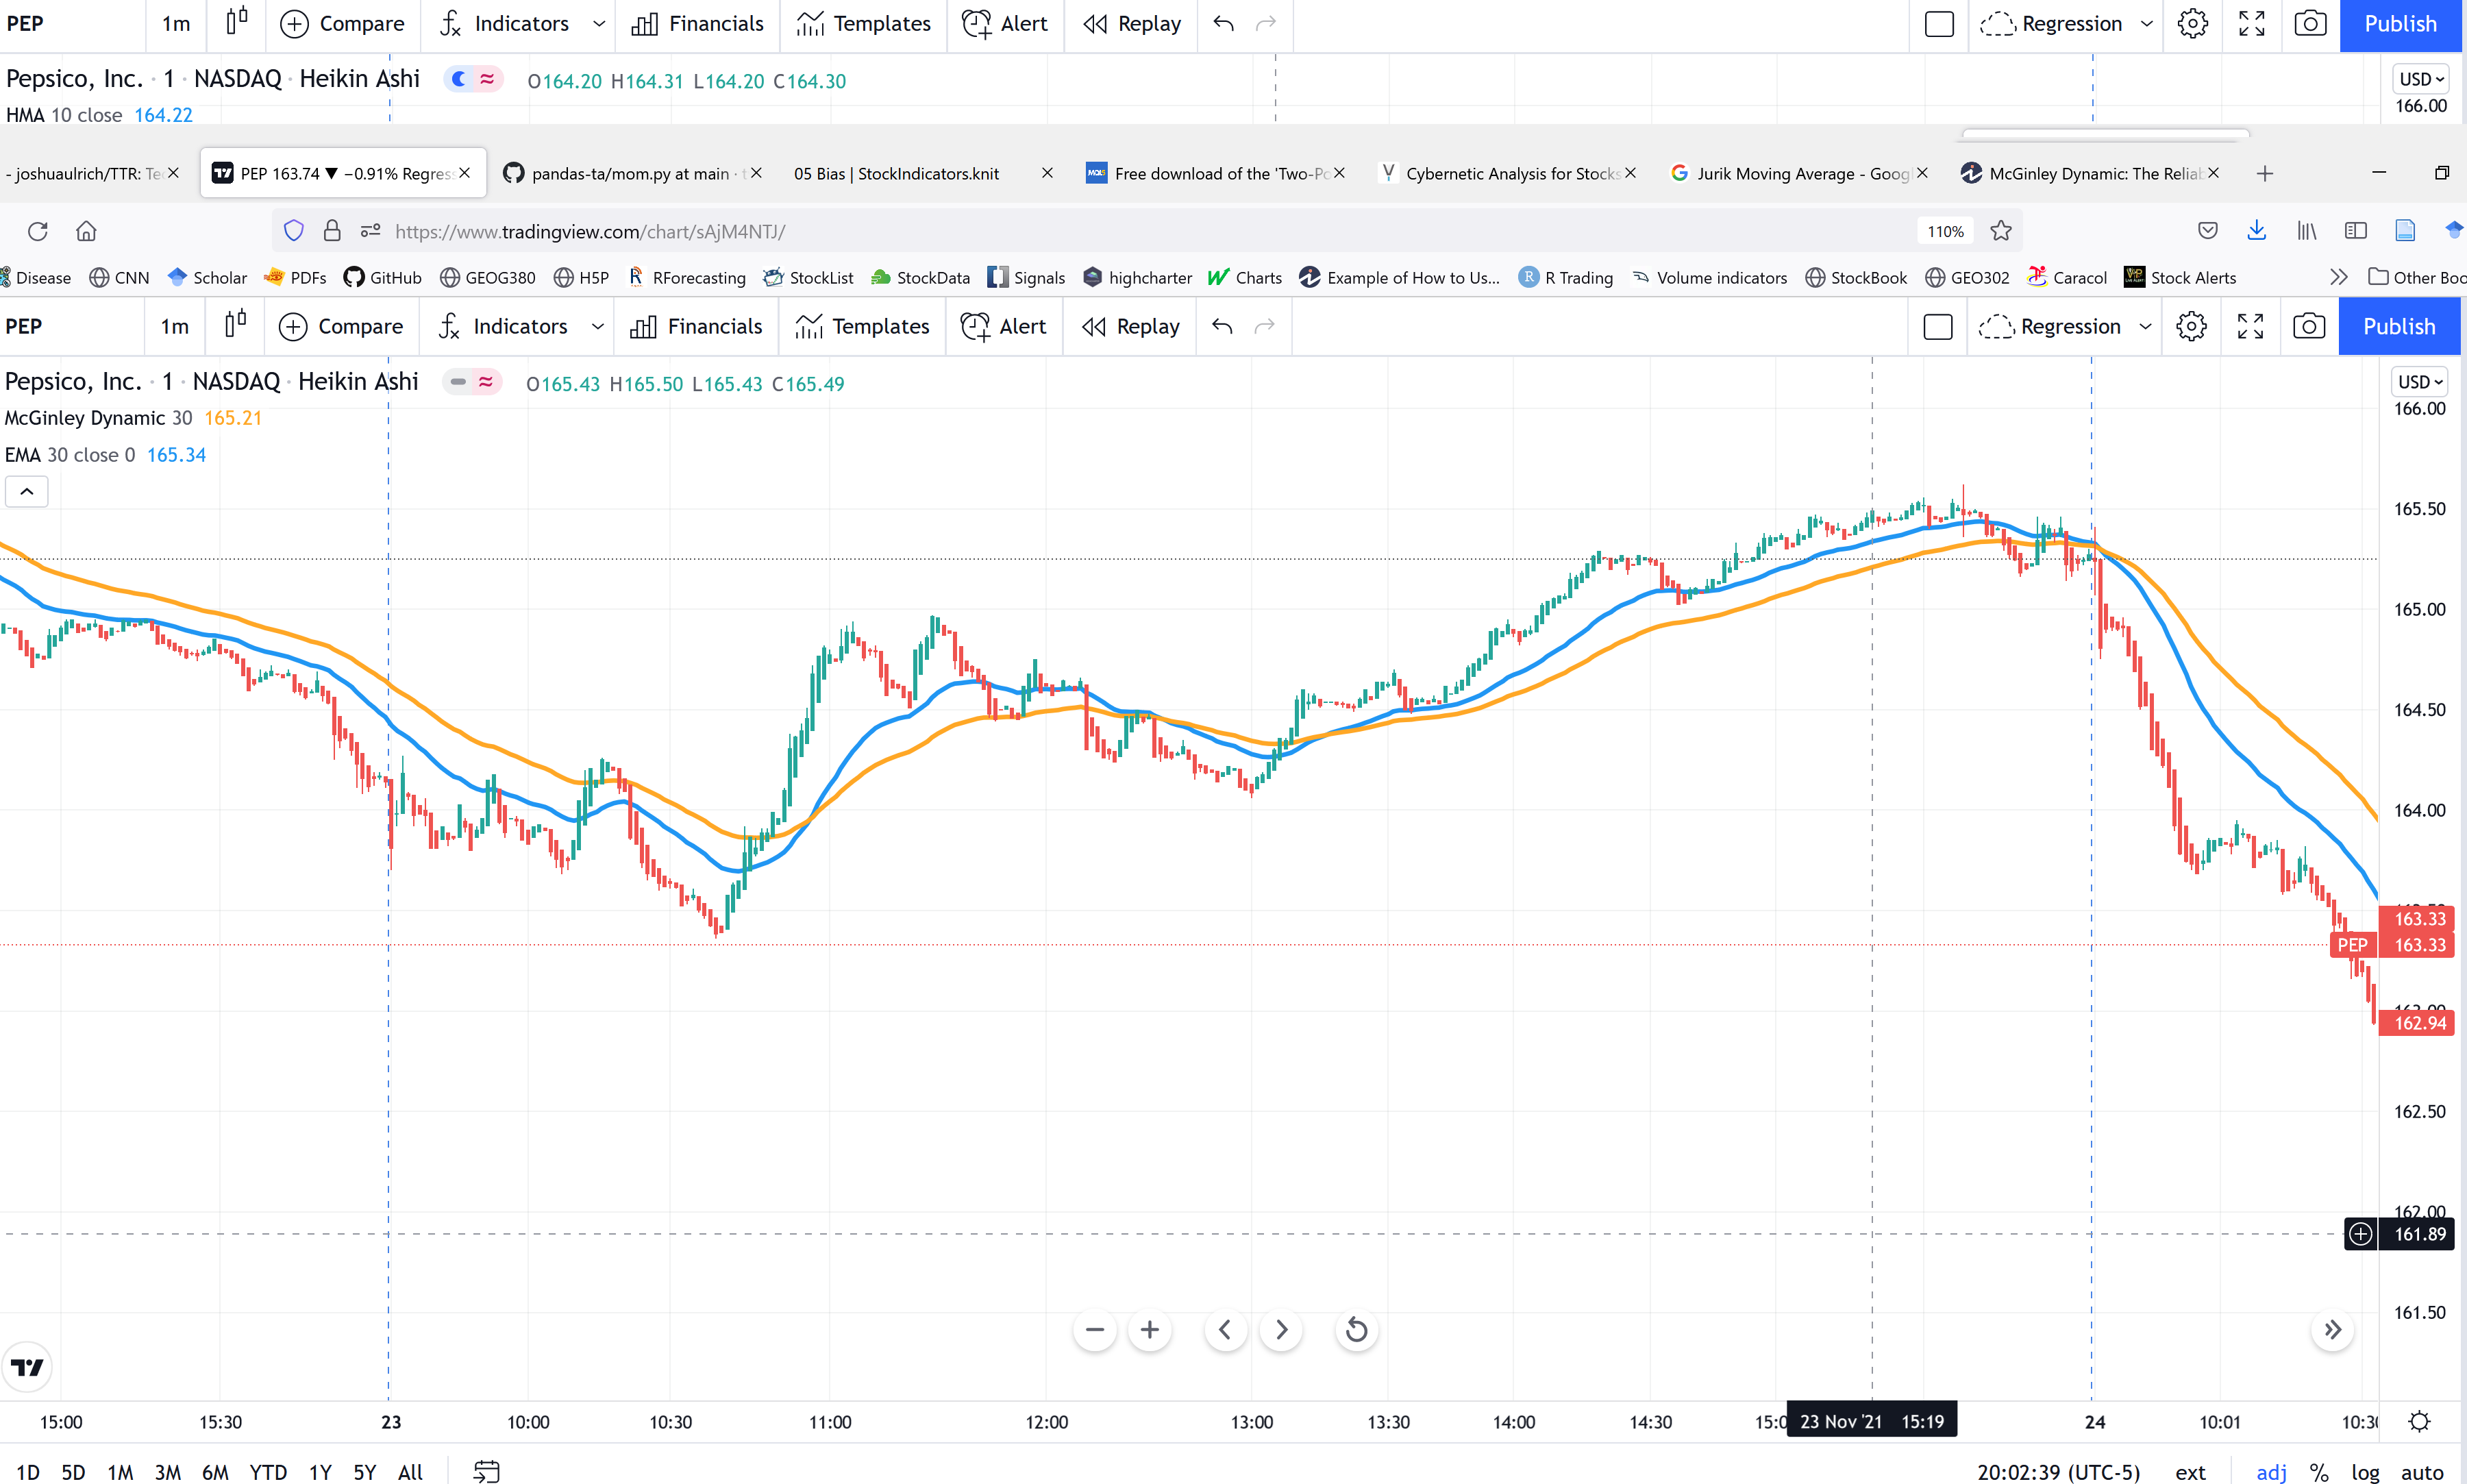
Task: Select layout square icon in lower toolbar
Action: 1938,326
